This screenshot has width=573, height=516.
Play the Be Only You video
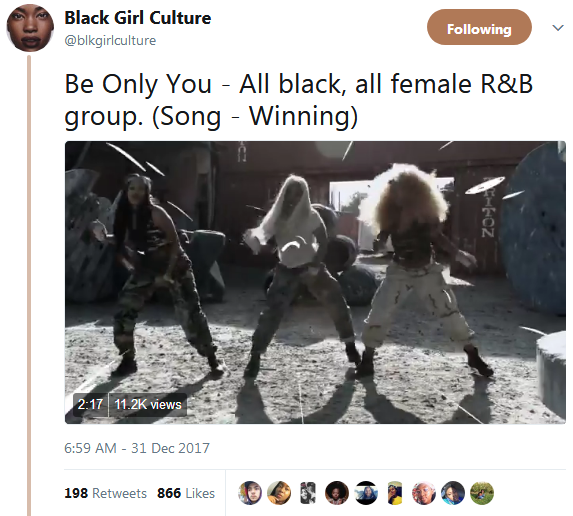point(315,282)
